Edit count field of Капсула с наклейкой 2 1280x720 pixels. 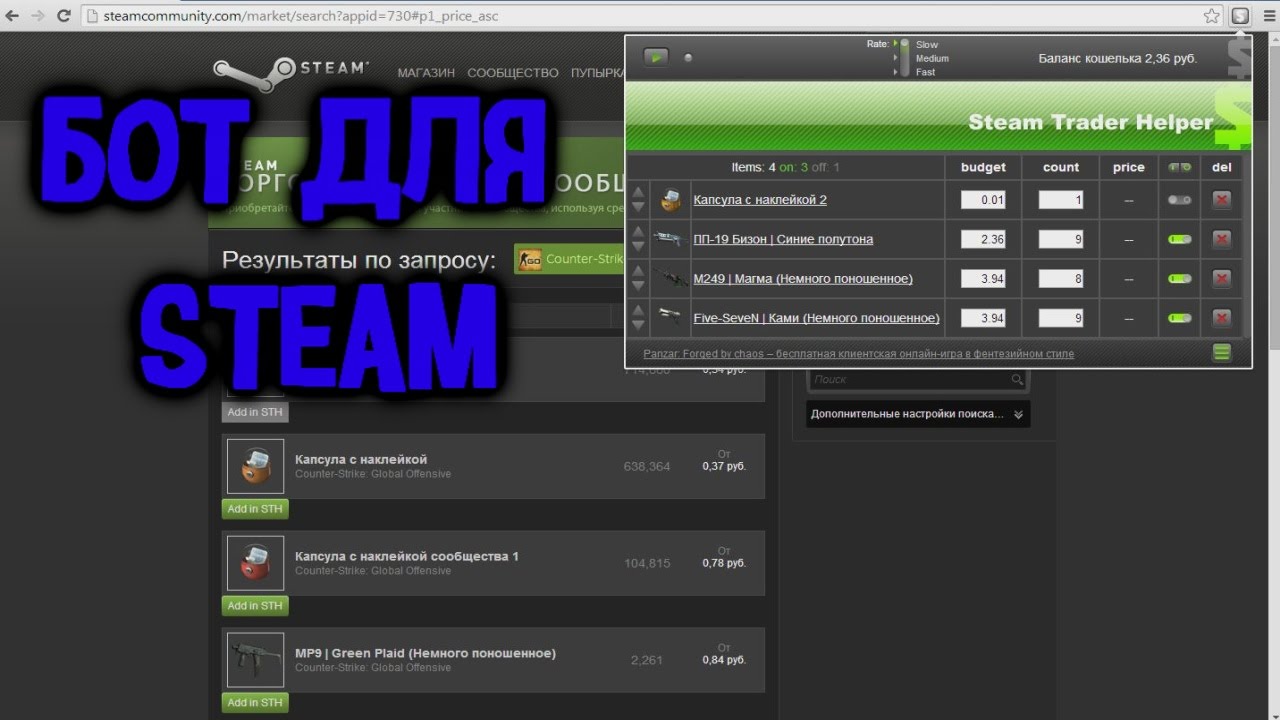pyautogui.click(x=1061, y=200)
